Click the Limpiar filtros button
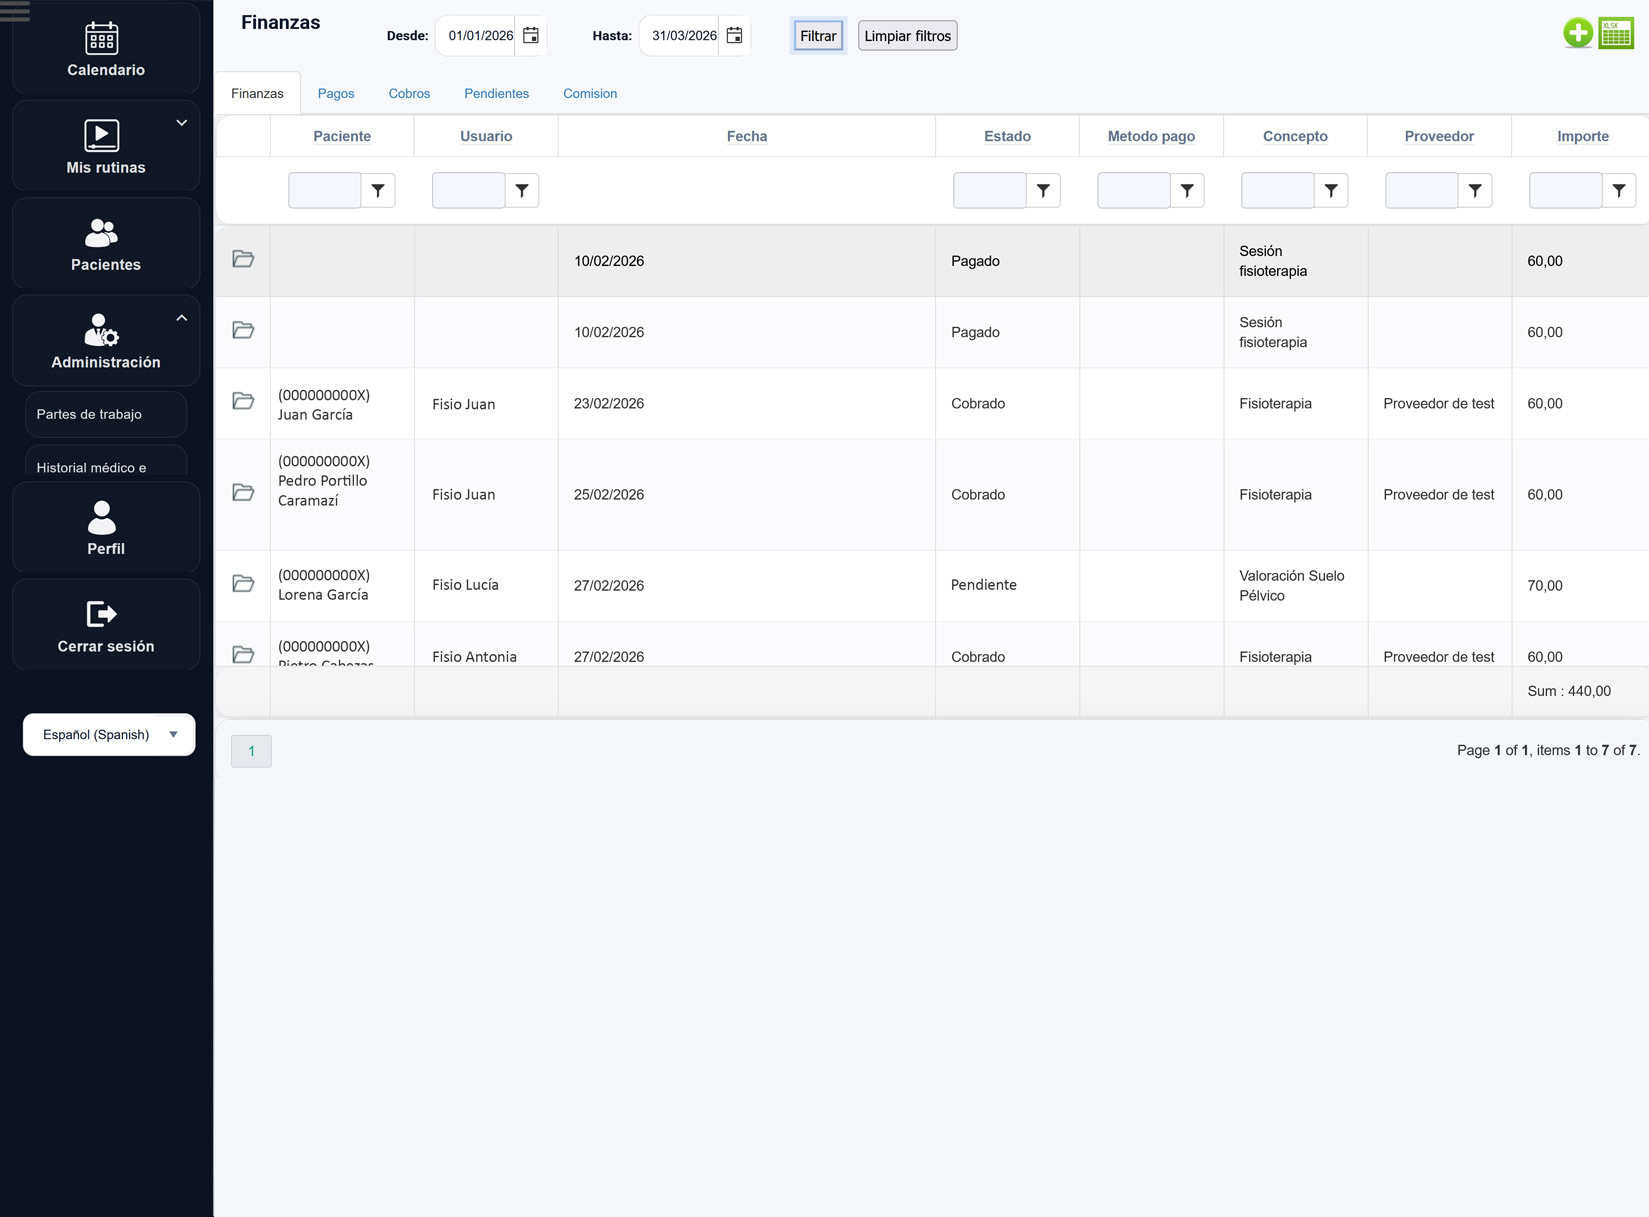This screenshot has height=1217, width=1649. pyautogui.click(x=907, y=36)
